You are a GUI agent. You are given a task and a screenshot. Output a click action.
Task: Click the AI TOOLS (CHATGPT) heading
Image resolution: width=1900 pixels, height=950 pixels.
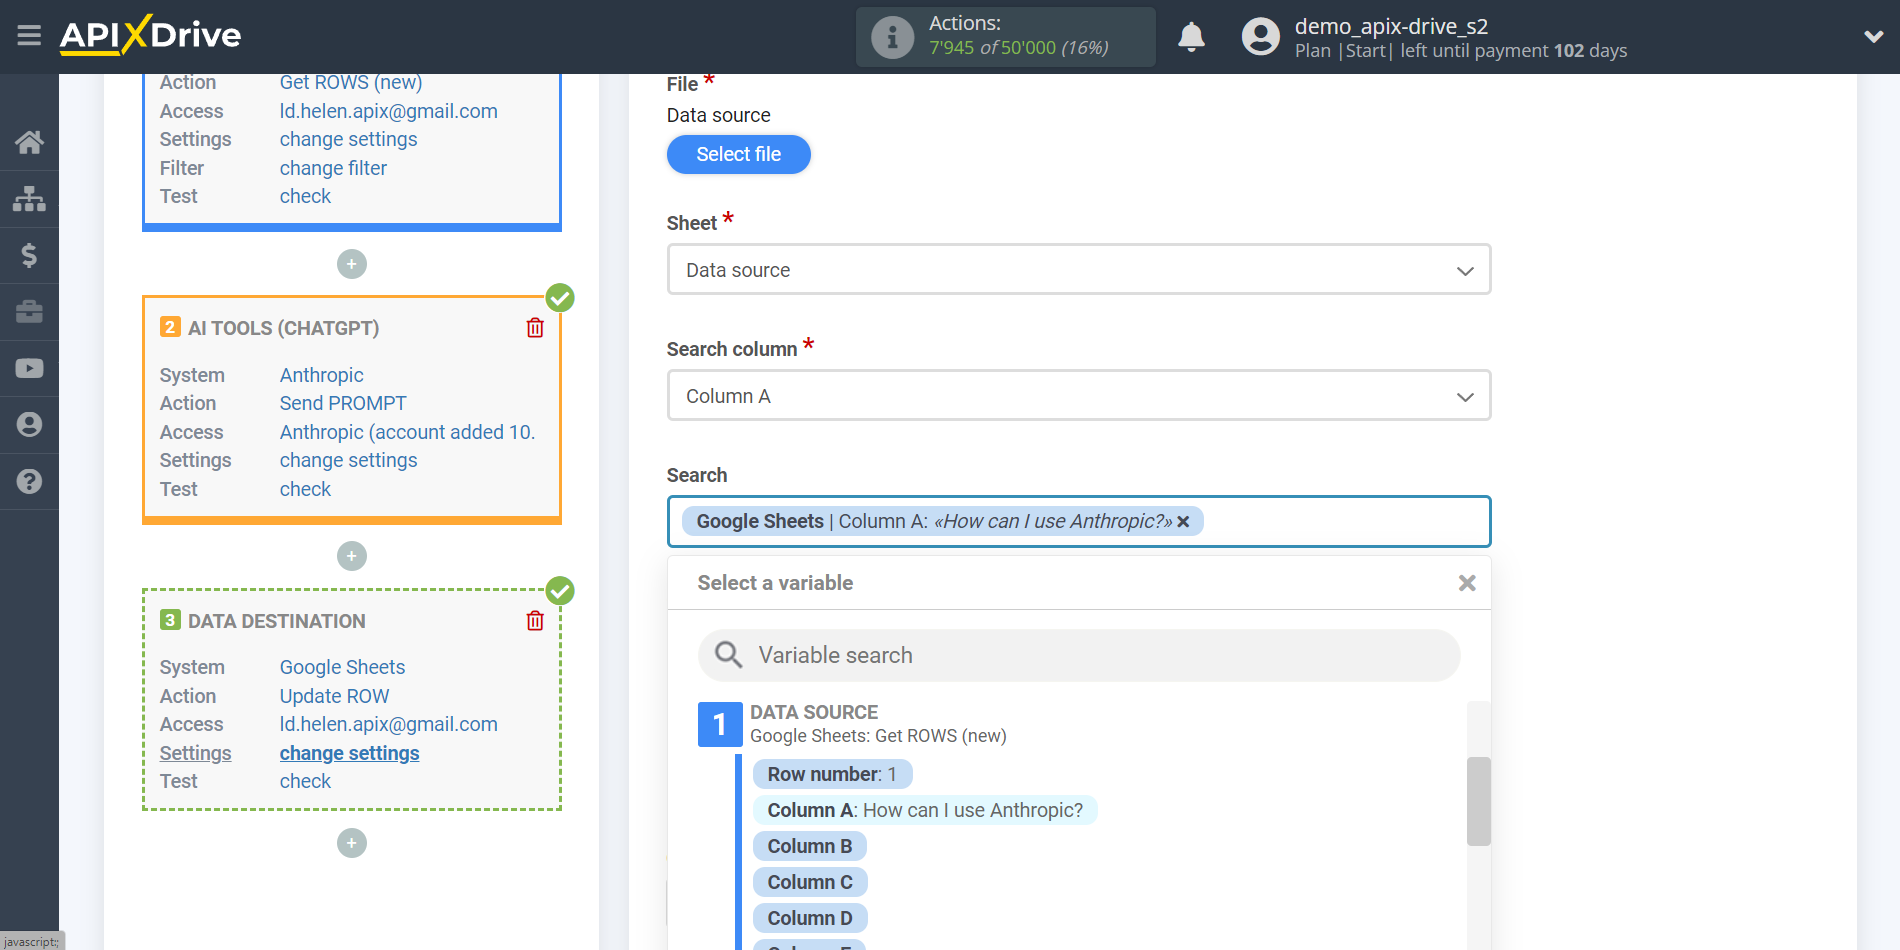pyautogui.click(x=283, y=328)
